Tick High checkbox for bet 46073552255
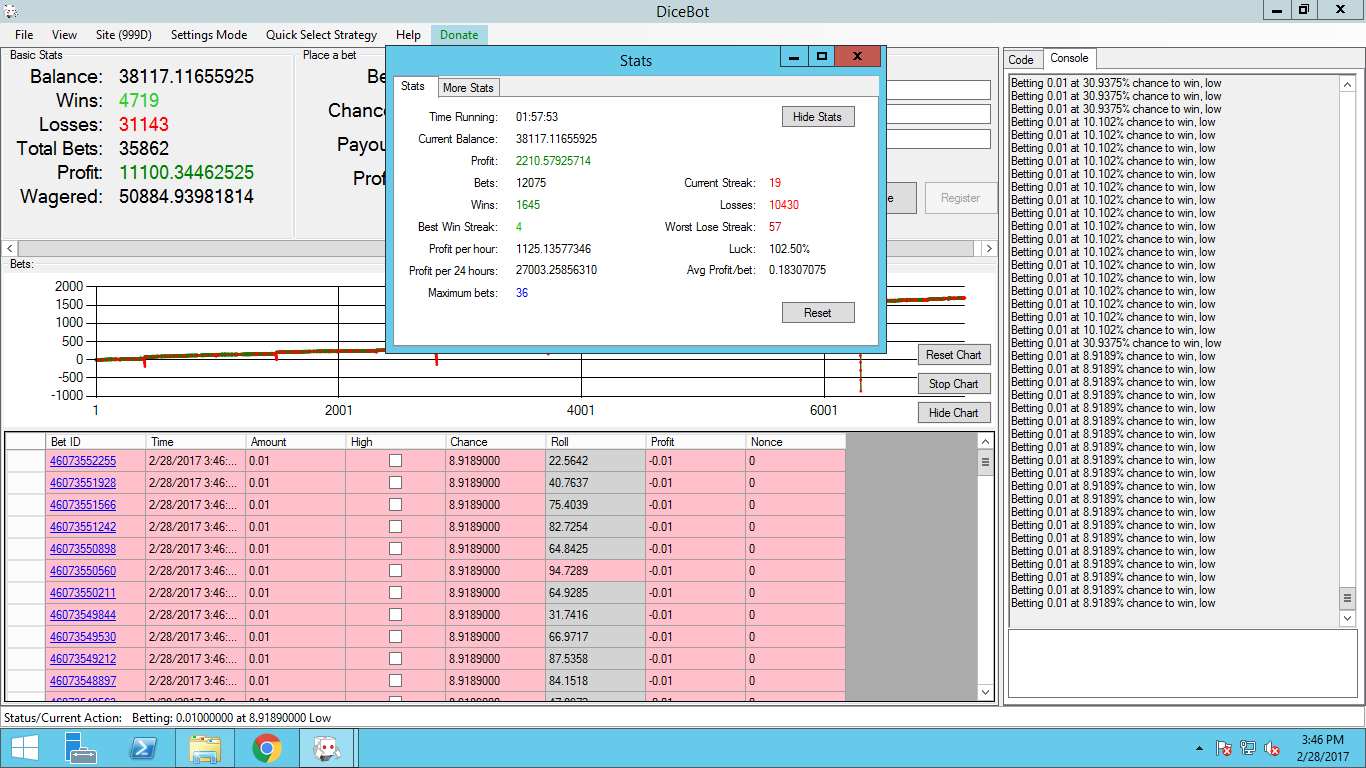Viewport: 1366px width, 768px height. [395, 461]
